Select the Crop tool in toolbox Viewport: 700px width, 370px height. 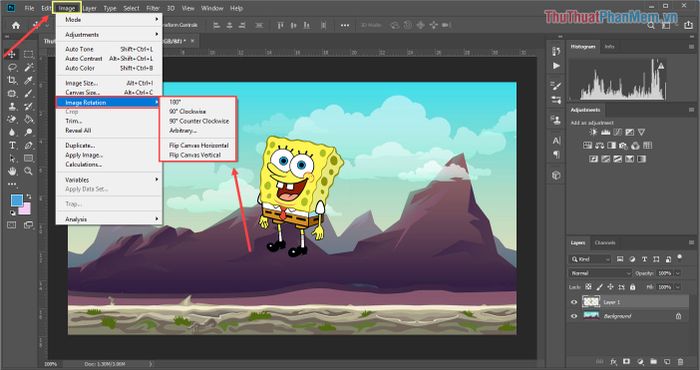(x=12, y=80)
